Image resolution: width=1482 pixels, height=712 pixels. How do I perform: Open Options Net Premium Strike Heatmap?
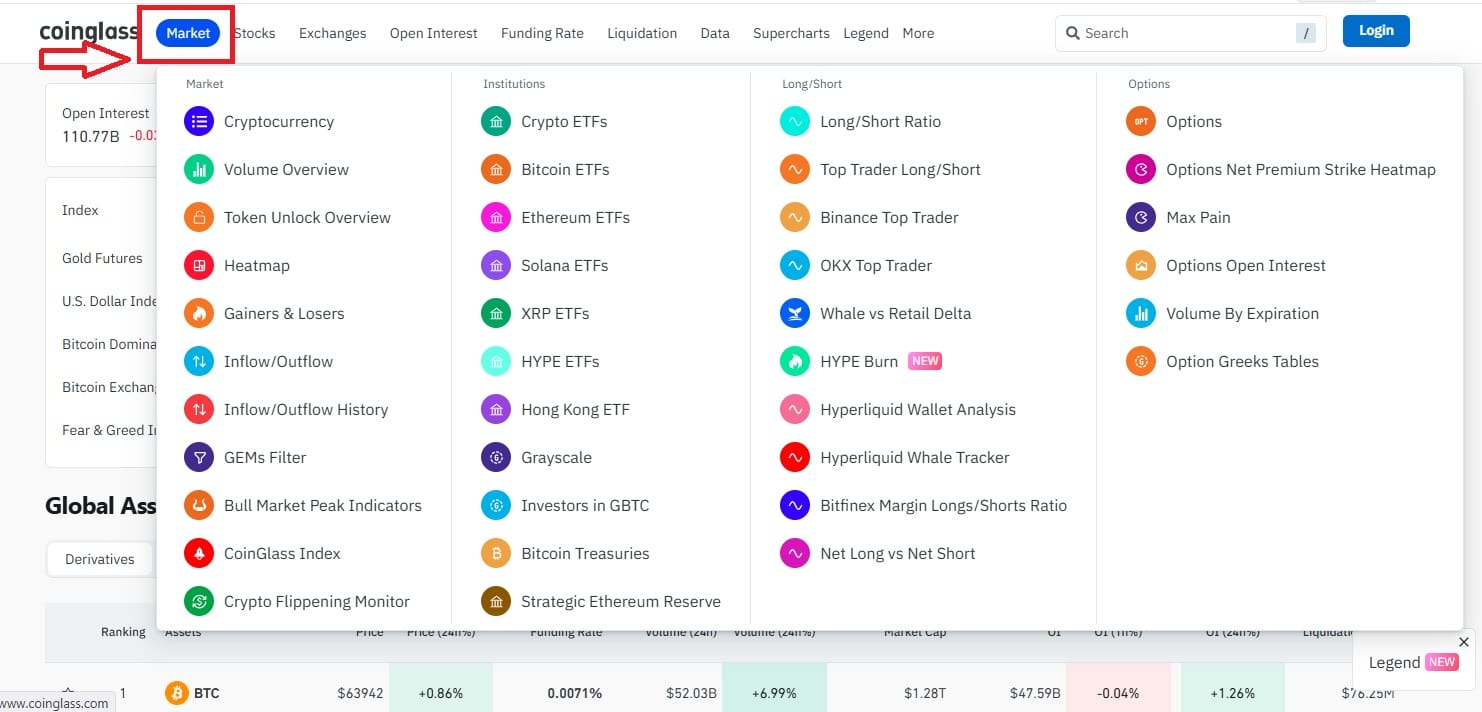[1301, 169]
